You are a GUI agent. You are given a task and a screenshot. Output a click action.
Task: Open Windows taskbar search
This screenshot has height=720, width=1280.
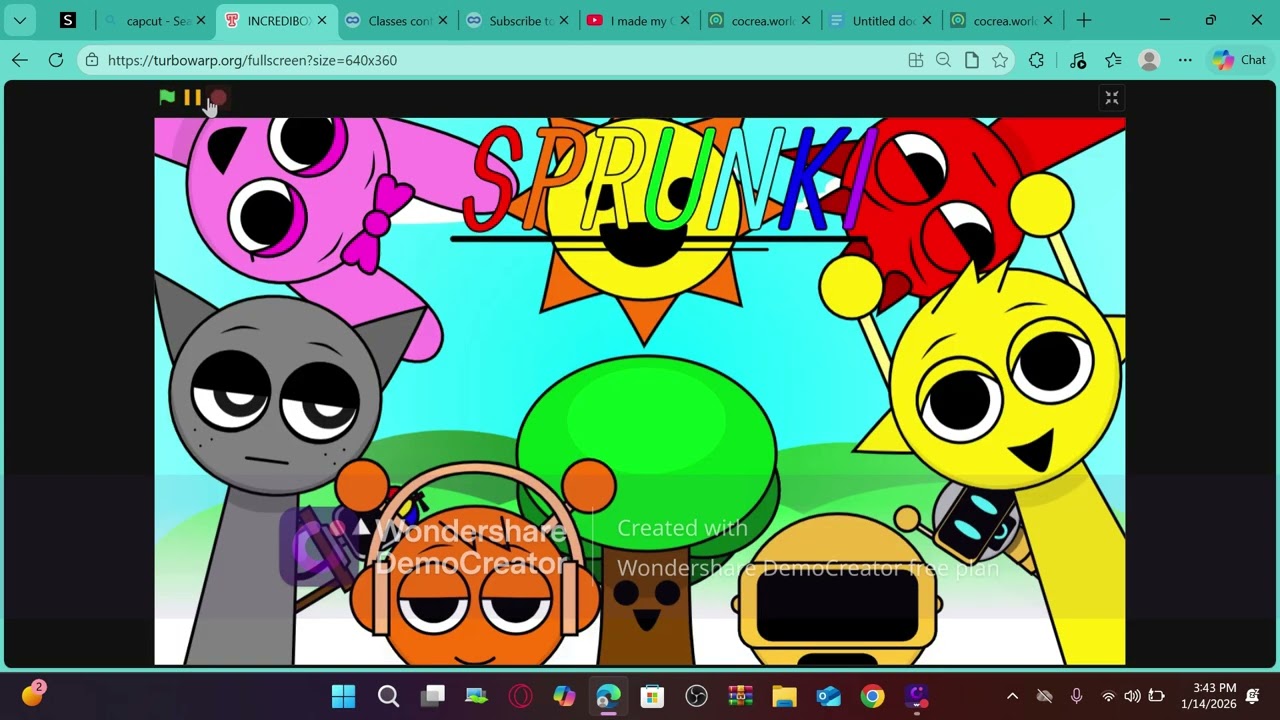(x=388, y=696)
